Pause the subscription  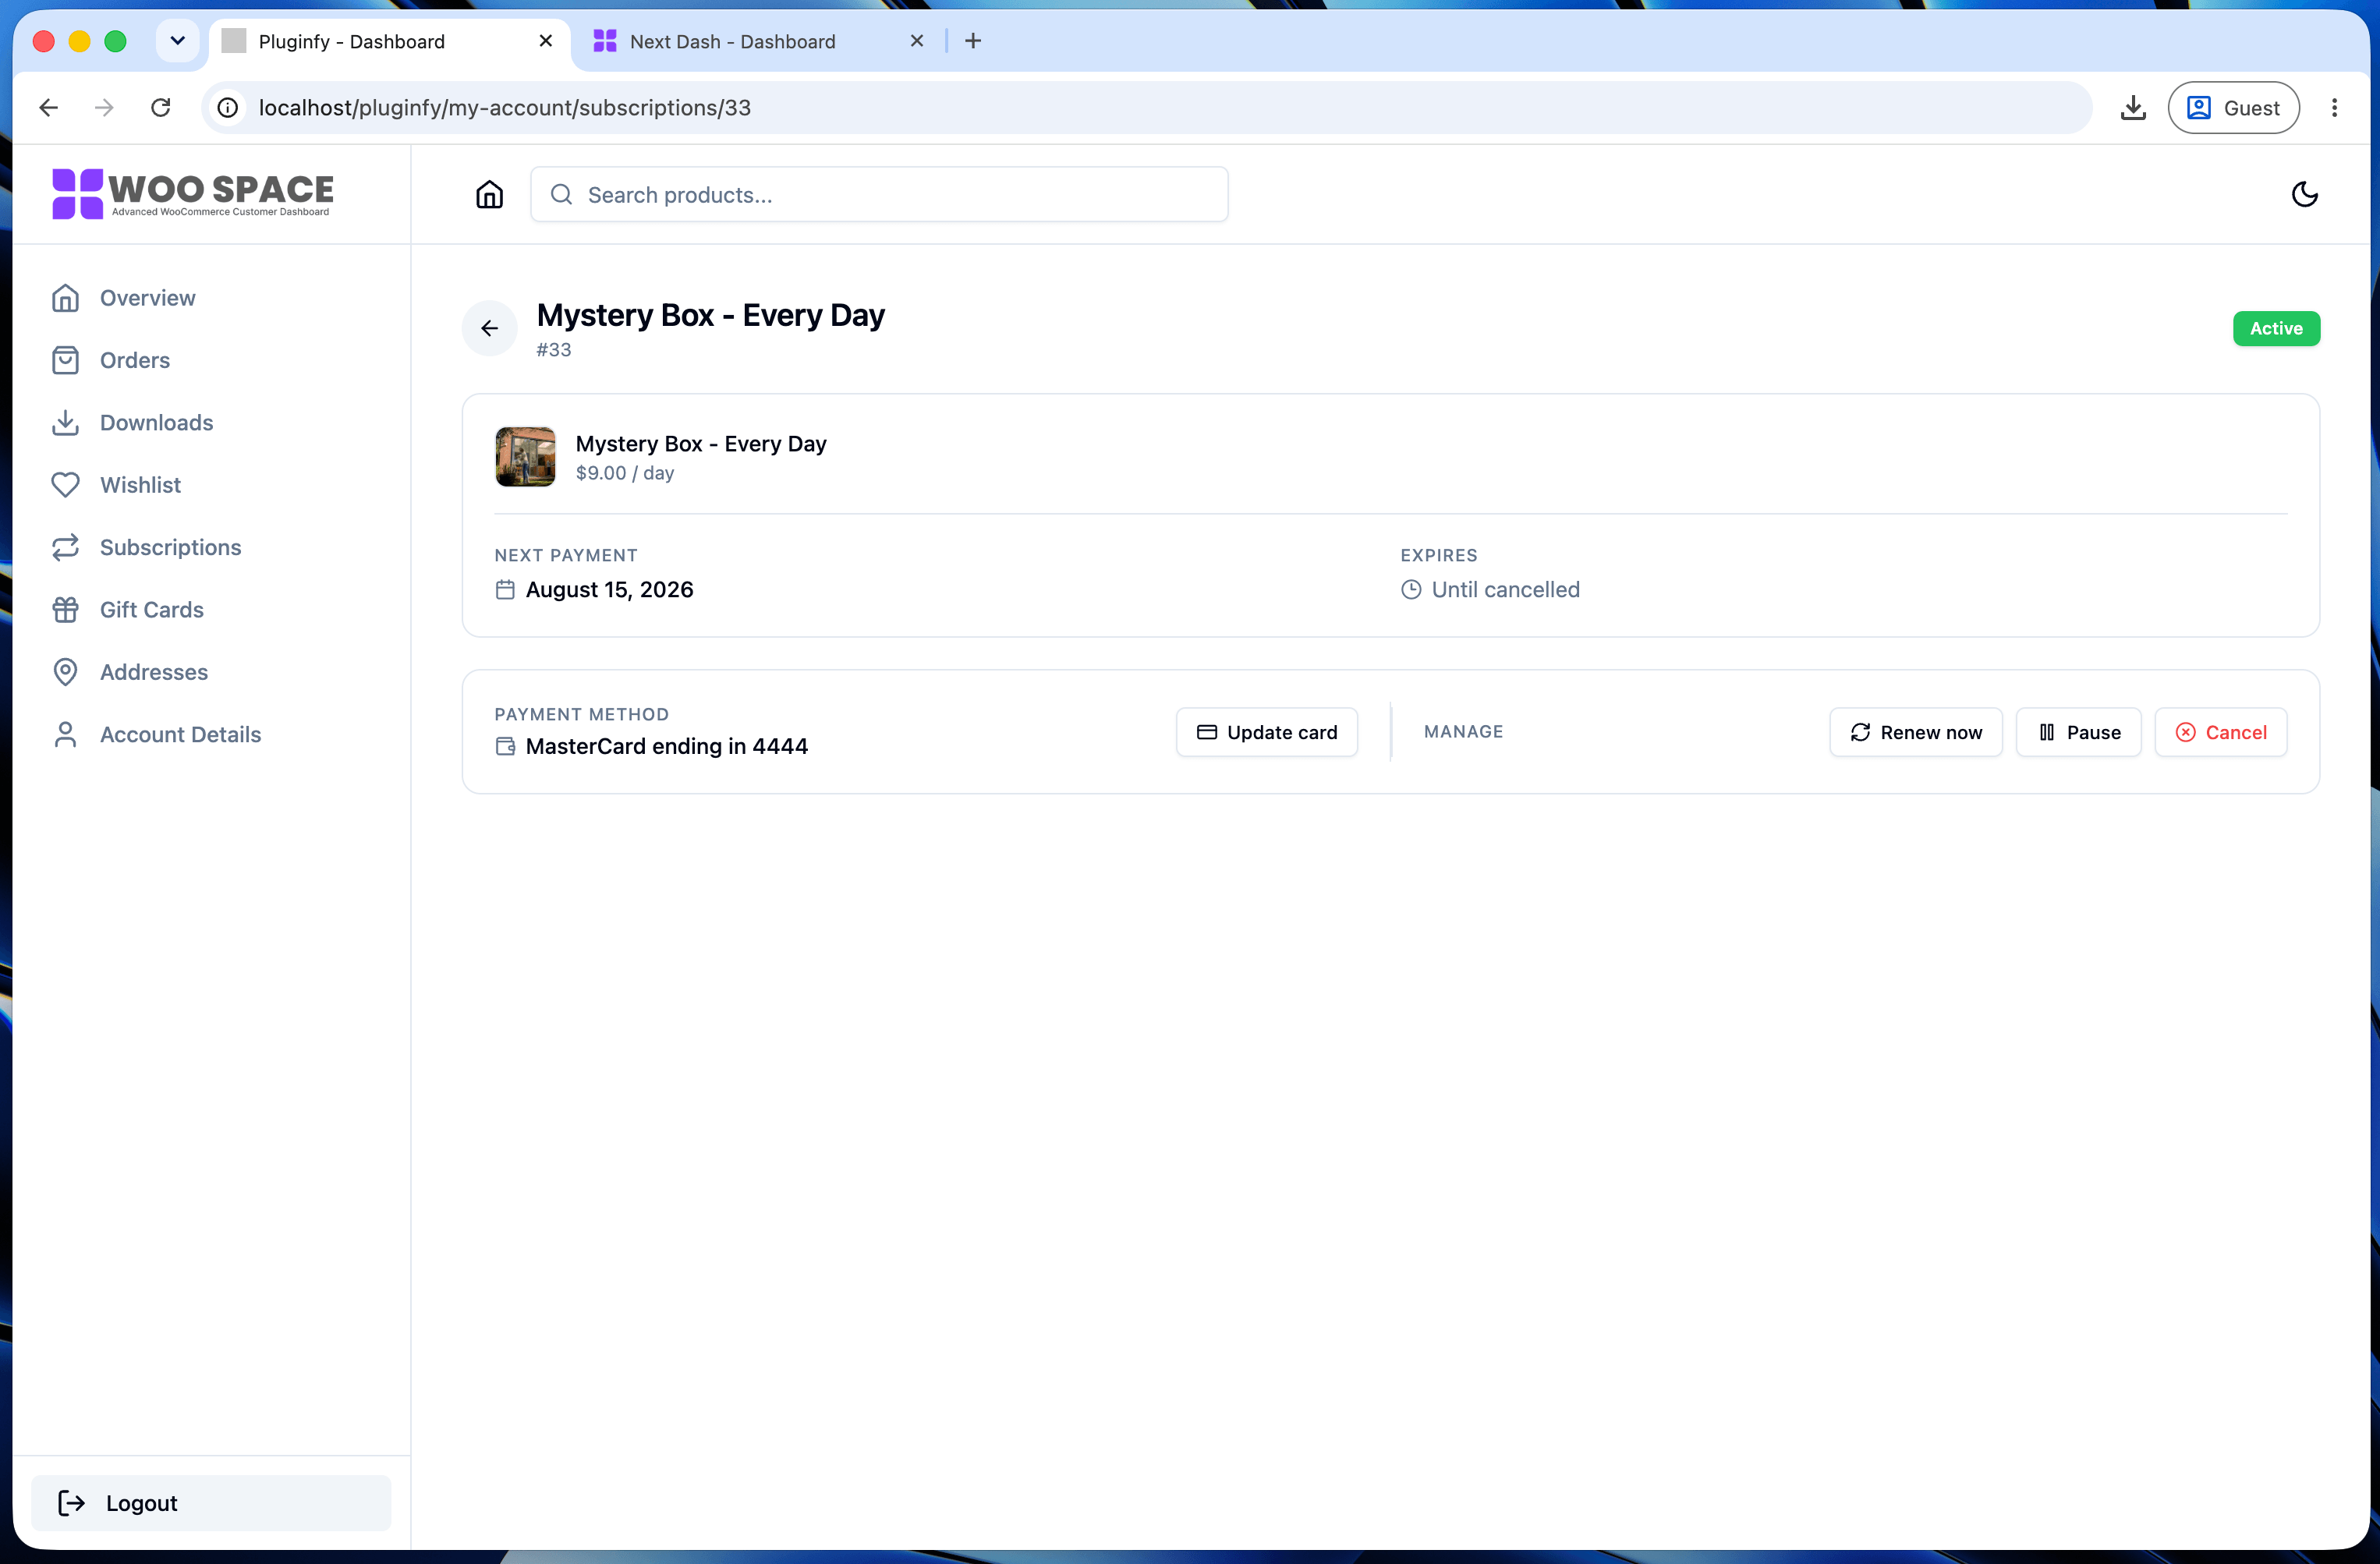coord(2078,732)
